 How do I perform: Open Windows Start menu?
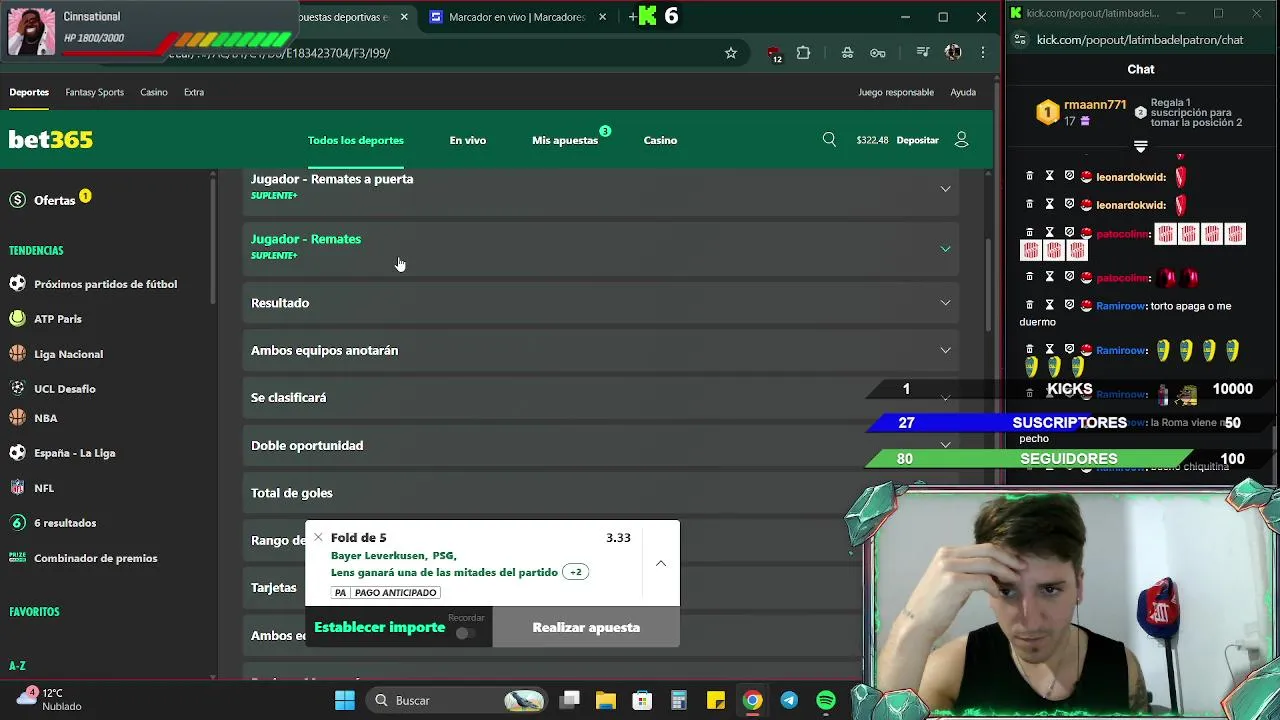click(x=345, y=700)
